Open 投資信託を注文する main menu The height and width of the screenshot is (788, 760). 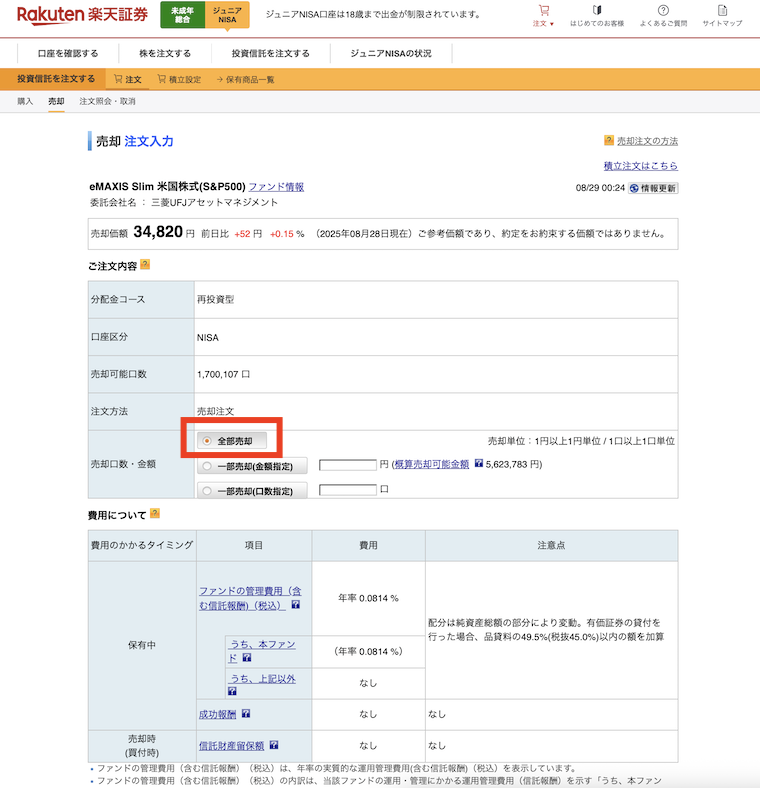pyautogui.click(x=270, y=53)
